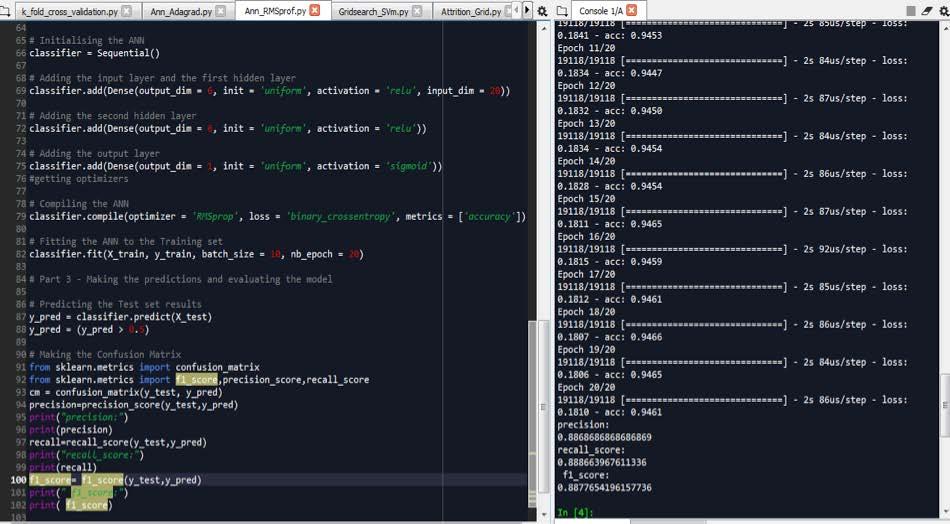950x524 pixels.
Task: Open the editor options gear menu
Action: 542,11
